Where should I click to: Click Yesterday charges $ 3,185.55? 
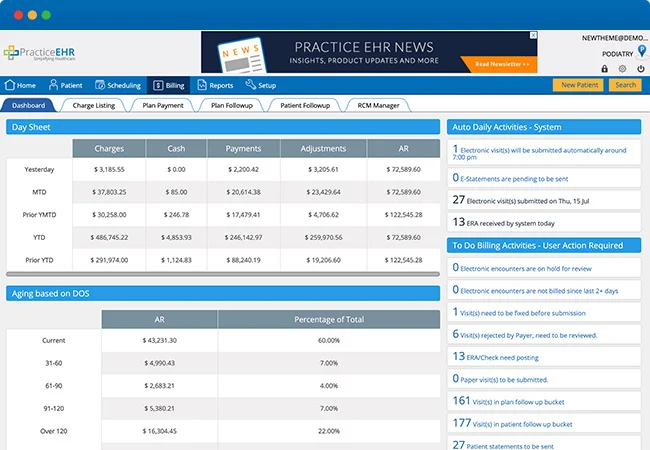(x=109, y=169)
